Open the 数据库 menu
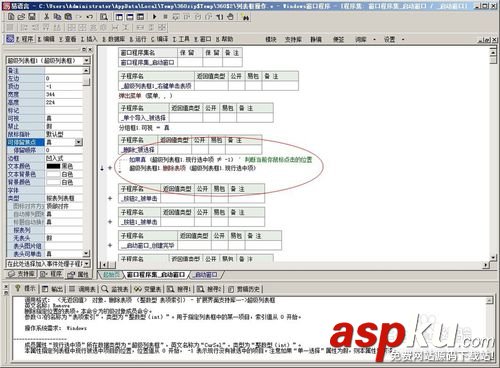This screenshot has height=368, width=500. click(114, 39)
